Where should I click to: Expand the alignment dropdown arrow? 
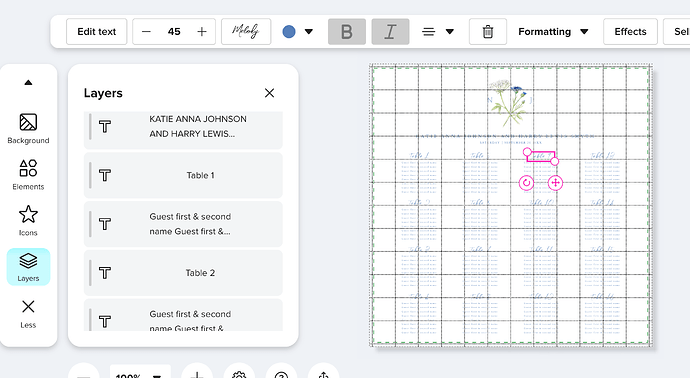[450, 32]
